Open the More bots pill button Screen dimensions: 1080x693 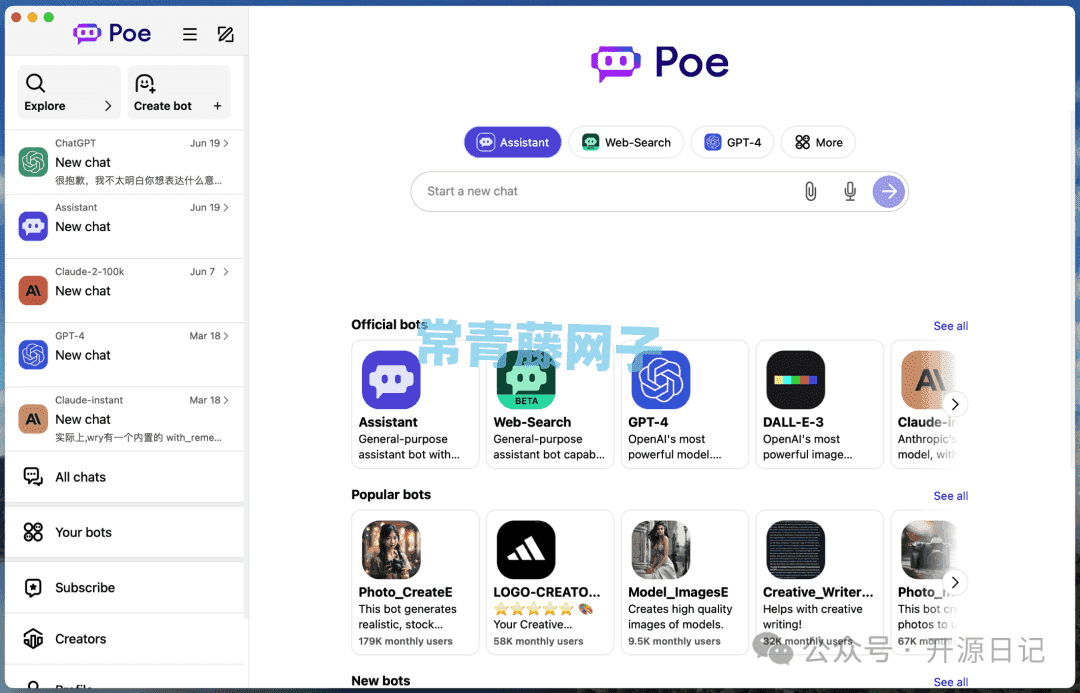(x=818, y=143)
